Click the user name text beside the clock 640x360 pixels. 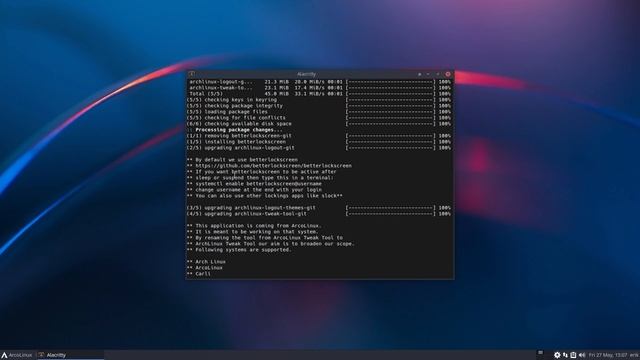634,355
